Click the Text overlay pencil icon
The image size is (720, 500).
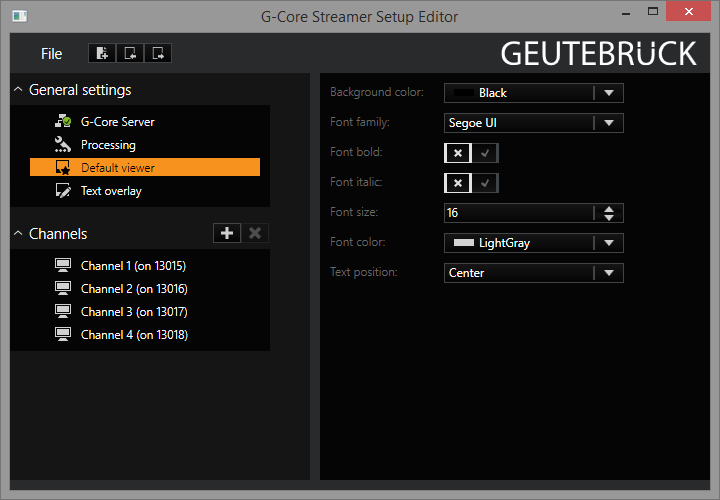[63, 190]
